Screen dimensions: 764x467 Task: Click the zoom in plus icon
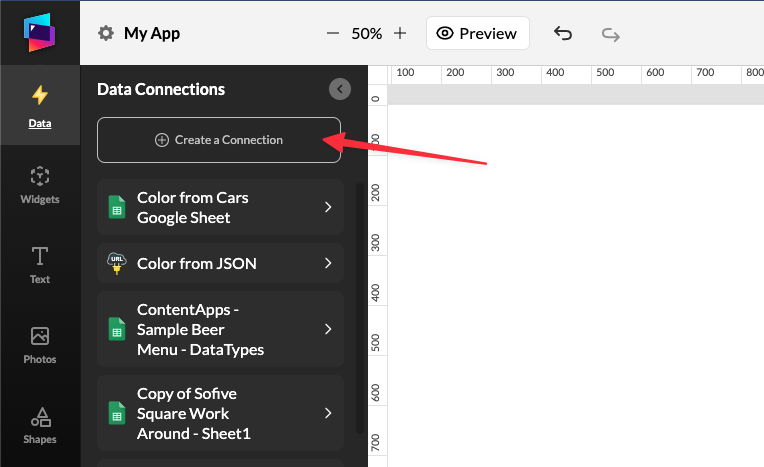(400, 33)
